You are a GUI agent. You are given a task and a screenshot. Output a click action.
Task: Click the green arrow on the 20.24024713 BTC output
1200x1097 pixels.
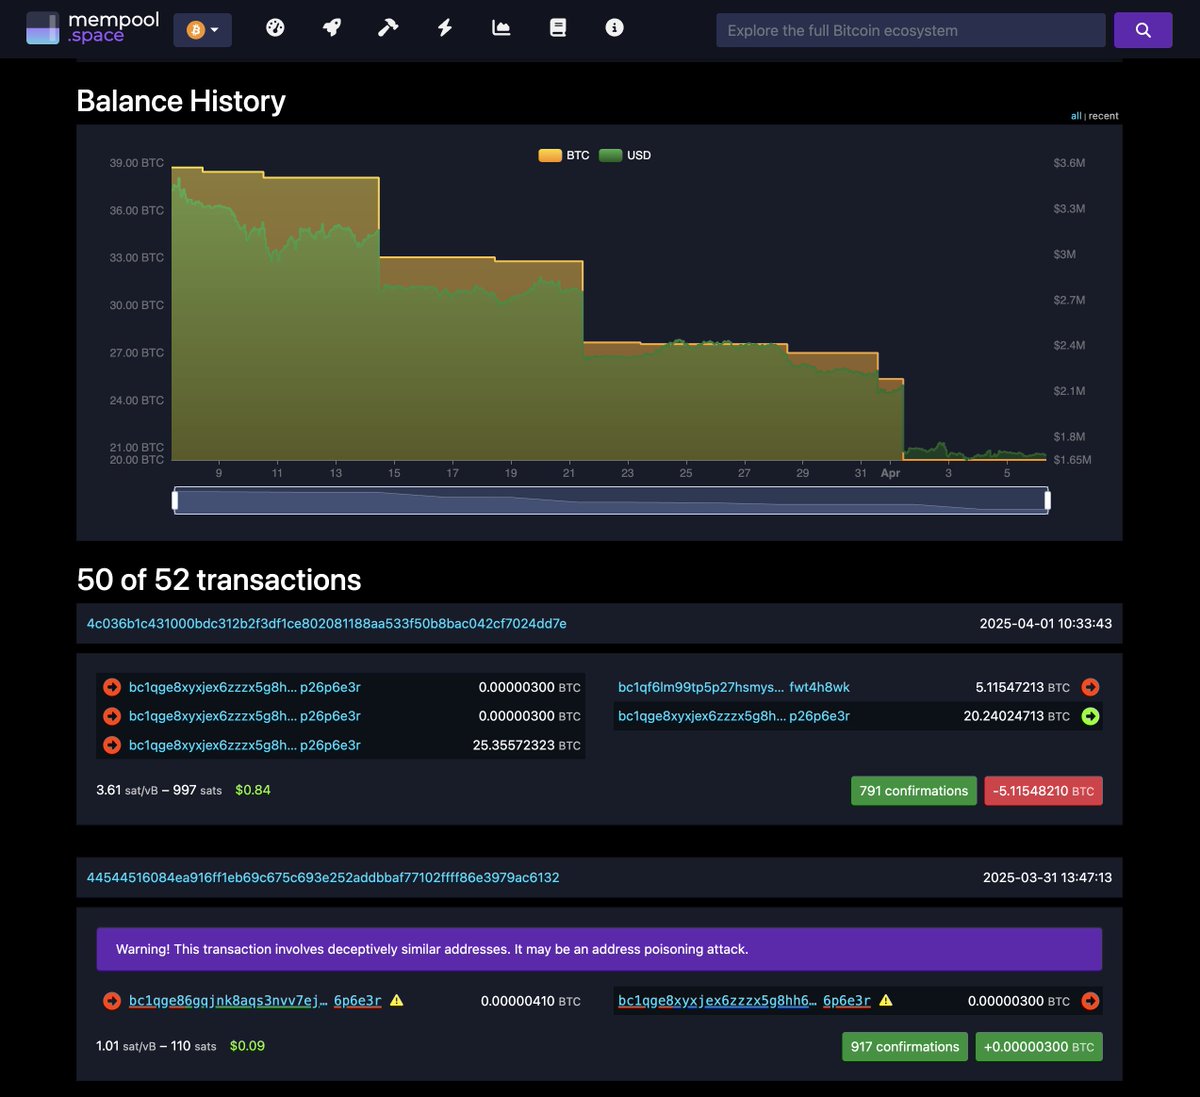point(1089,716)
